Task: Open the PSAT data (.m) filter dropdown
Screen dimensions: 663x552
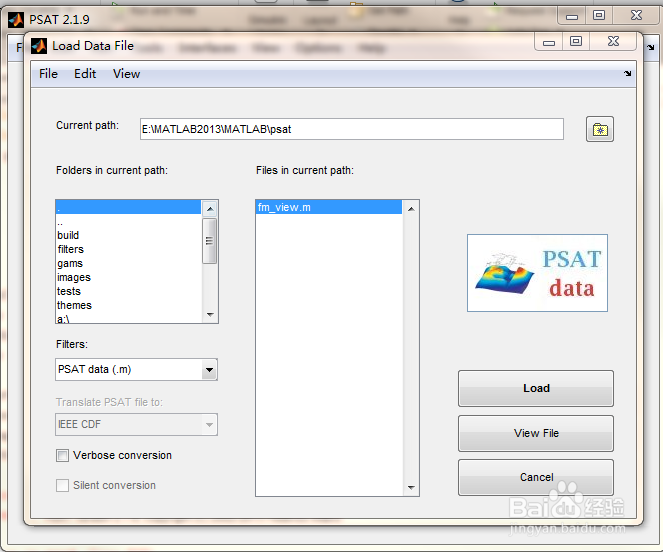Action: pyautogui.click(x=136, y=370)
